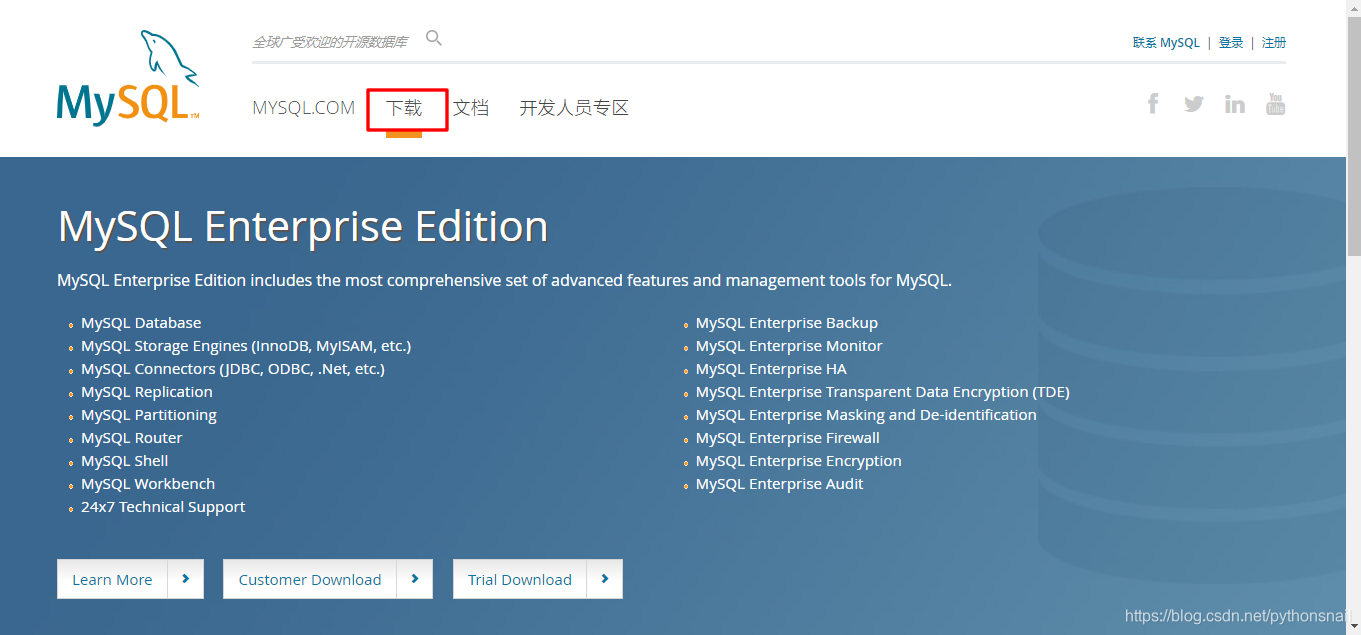Click the MySQL Storage Engines list item

coord(246,346)
